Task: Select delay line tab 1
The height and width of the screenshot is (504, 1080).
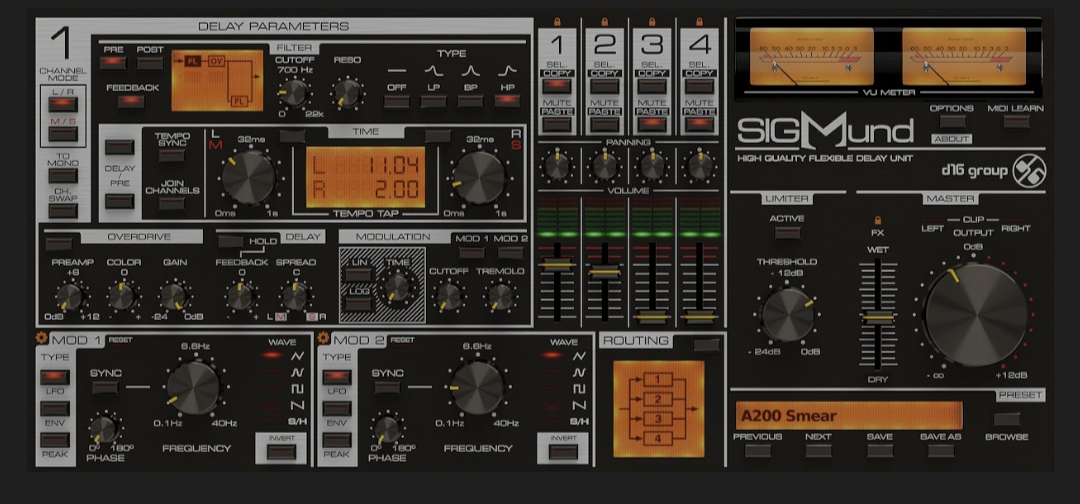Action: 557,45
